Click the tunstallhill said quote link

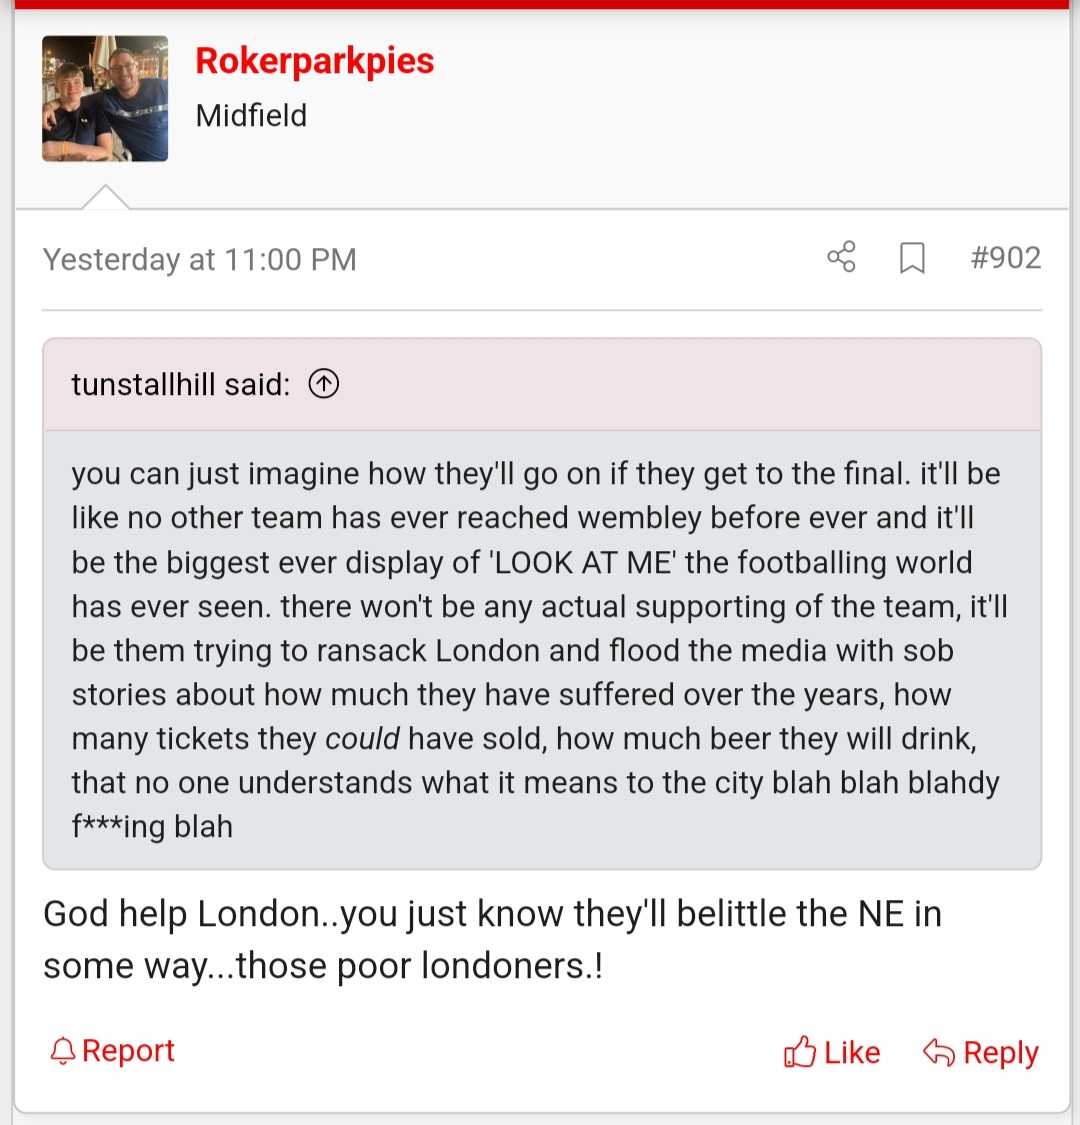point(180,384)
